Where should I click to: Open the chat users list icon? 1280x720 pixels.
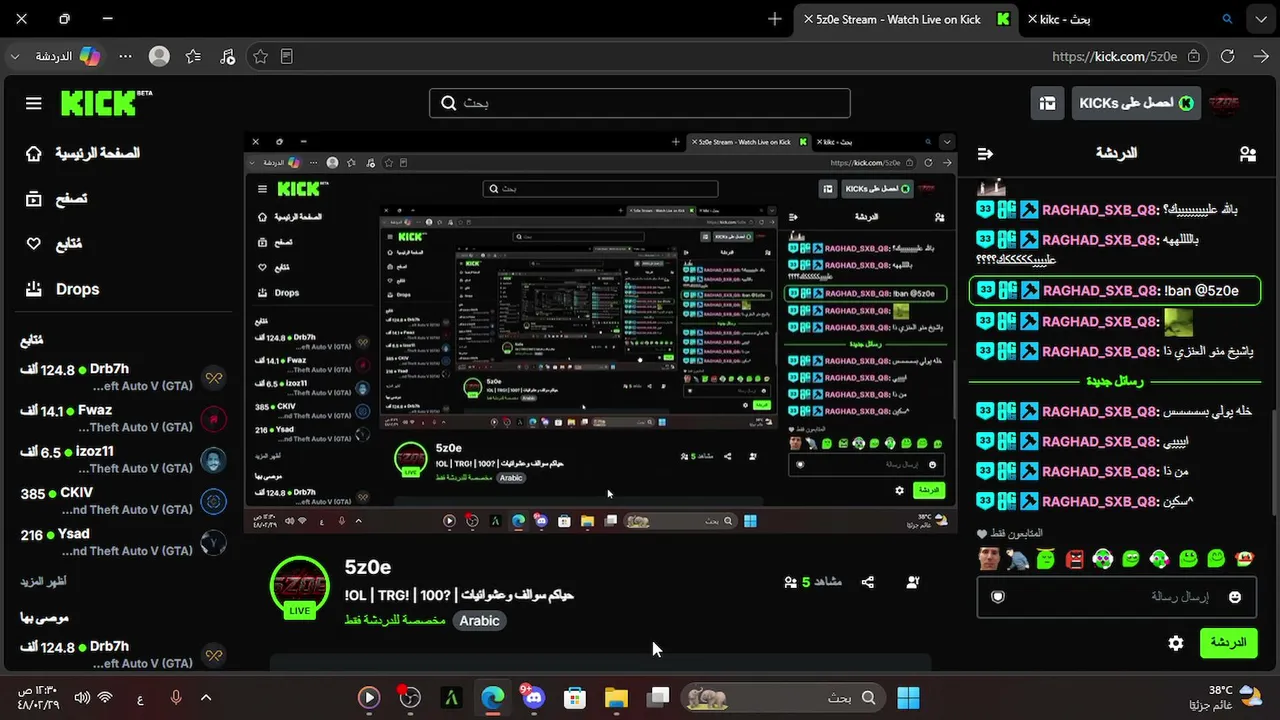[1247, 153]
